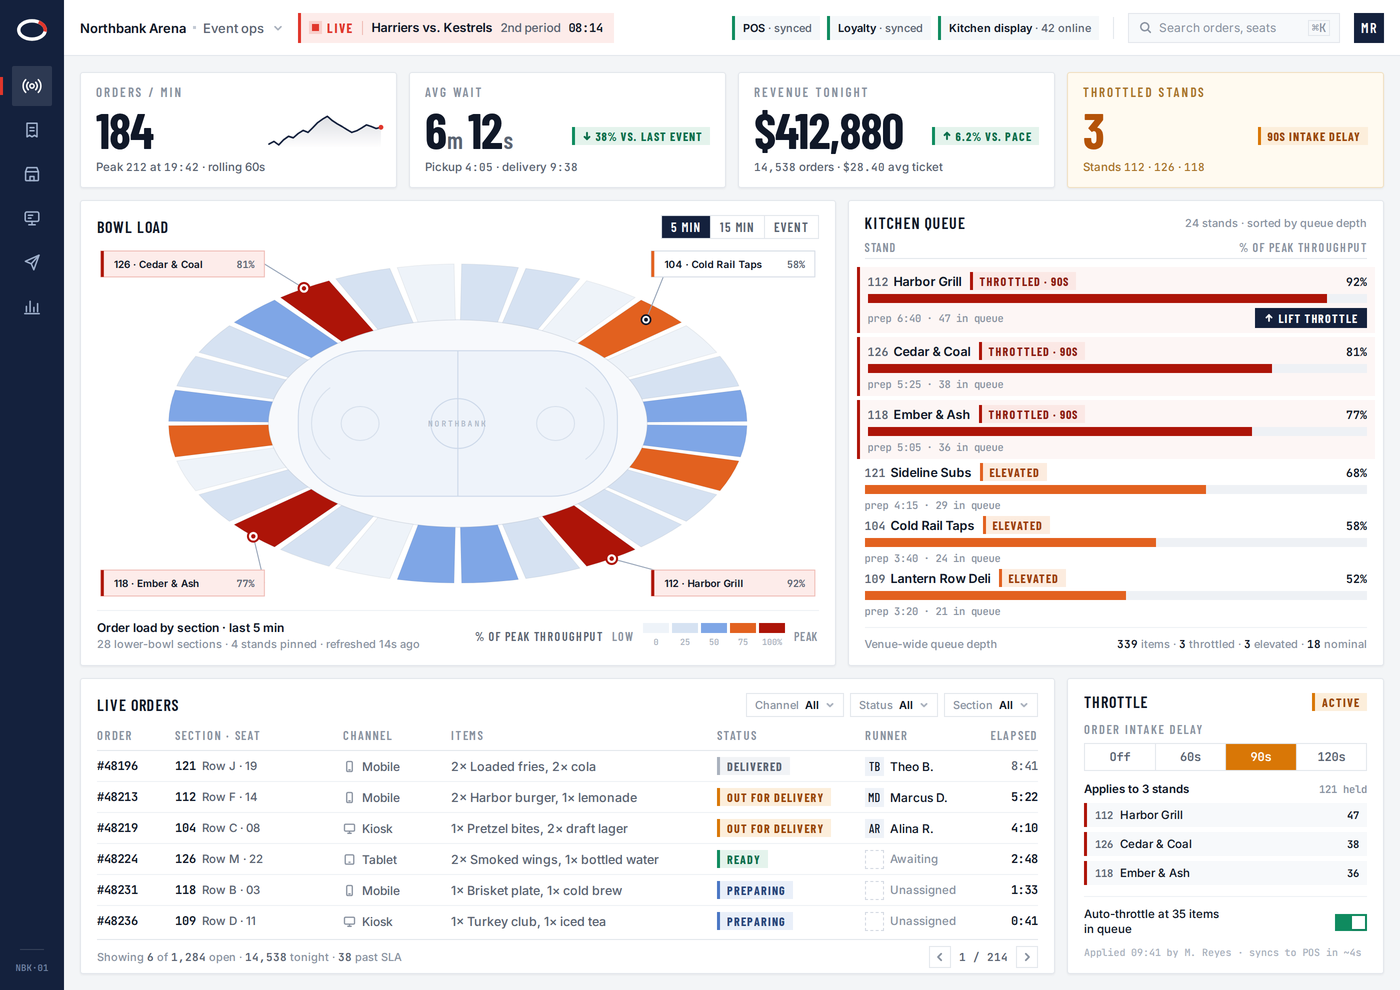
Task: Open the kitchen display monitor sidebar icon
Action: tap(32, 218)
